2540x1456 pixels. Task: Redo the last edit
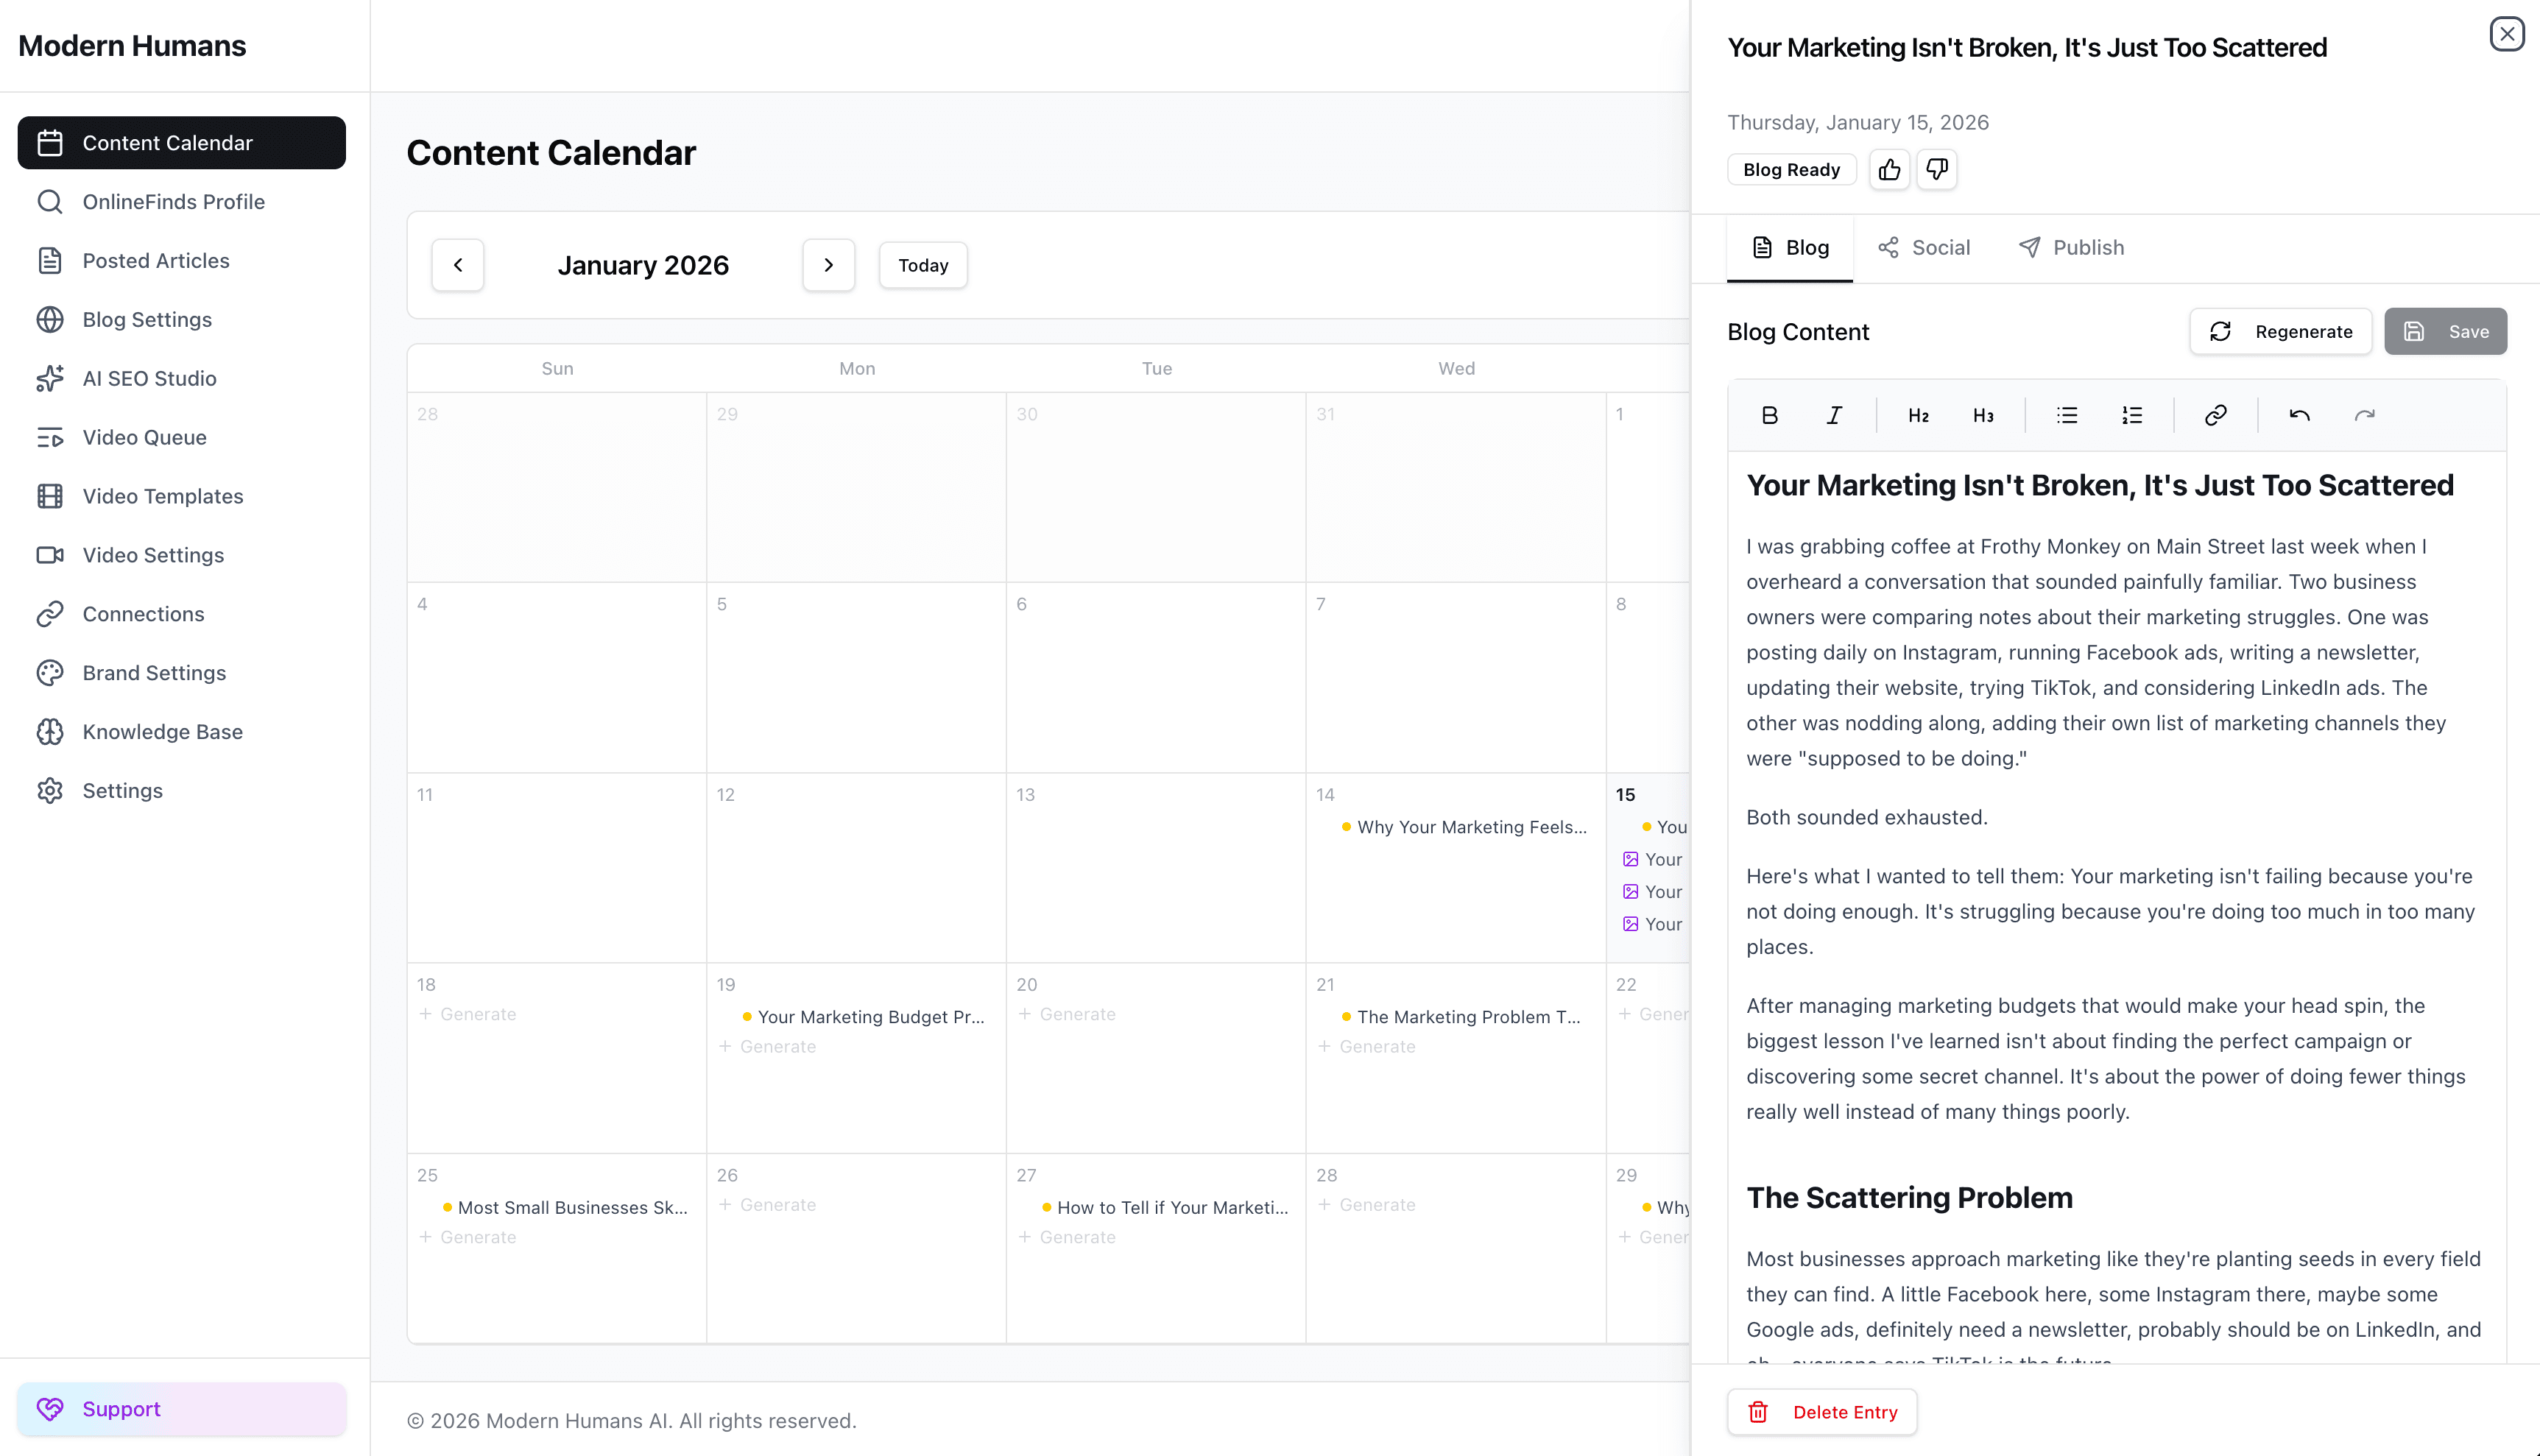pyautogui.click(x=2365, y=415)
